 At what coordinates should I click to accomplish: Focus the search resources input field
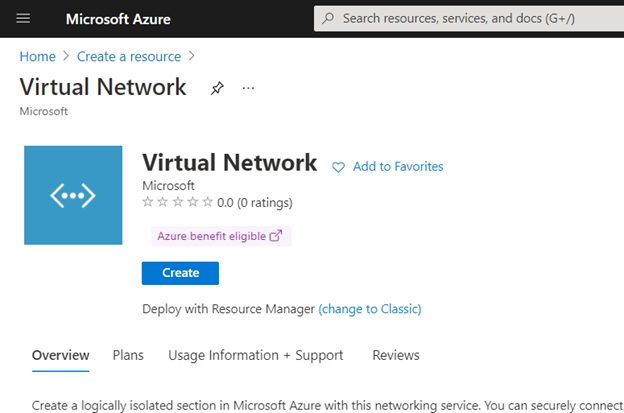(469, 18)
